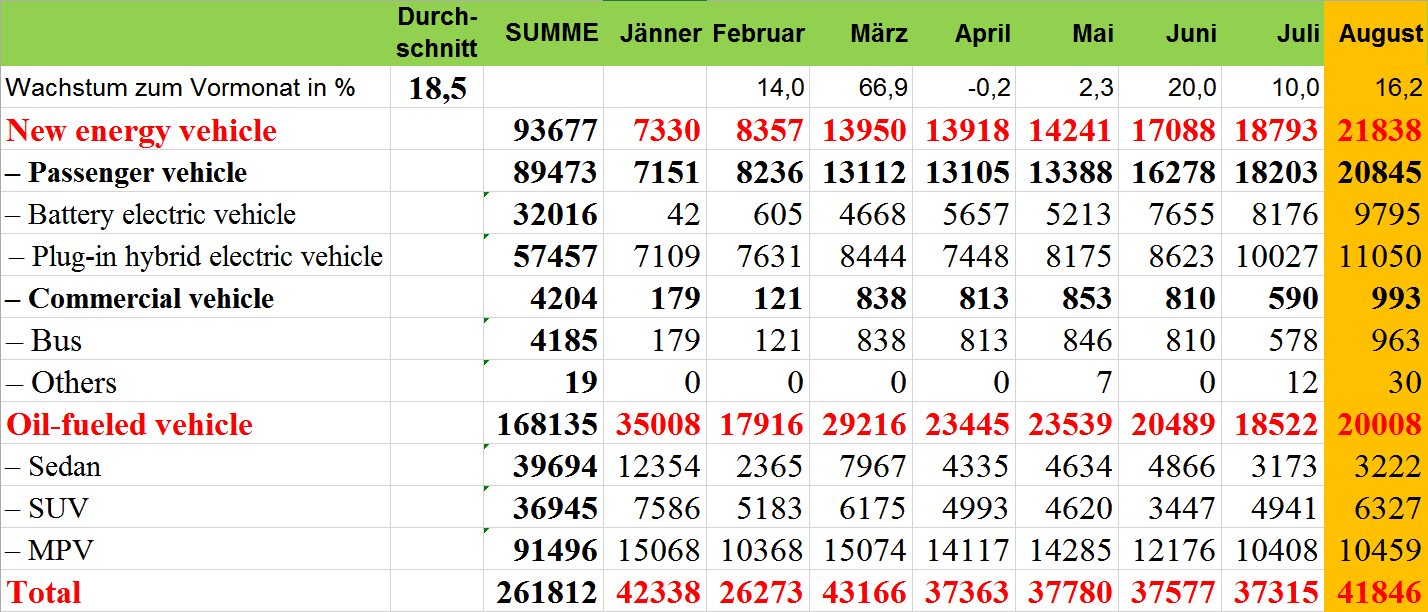This screenshot has height=612, width=1428.
Task: Click the 'Bus' row label
Action: point(44,341)
